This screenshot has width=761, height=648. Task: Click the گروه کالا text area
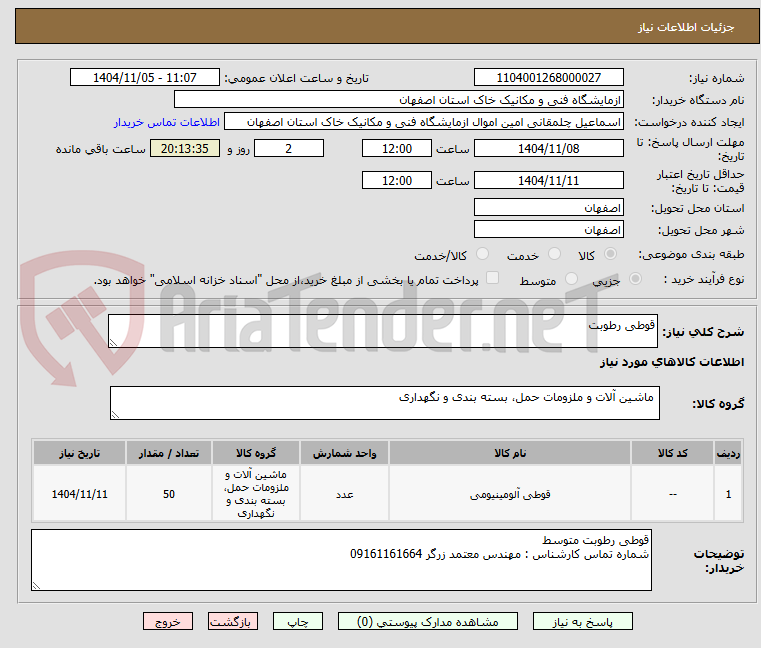[385, 403]
